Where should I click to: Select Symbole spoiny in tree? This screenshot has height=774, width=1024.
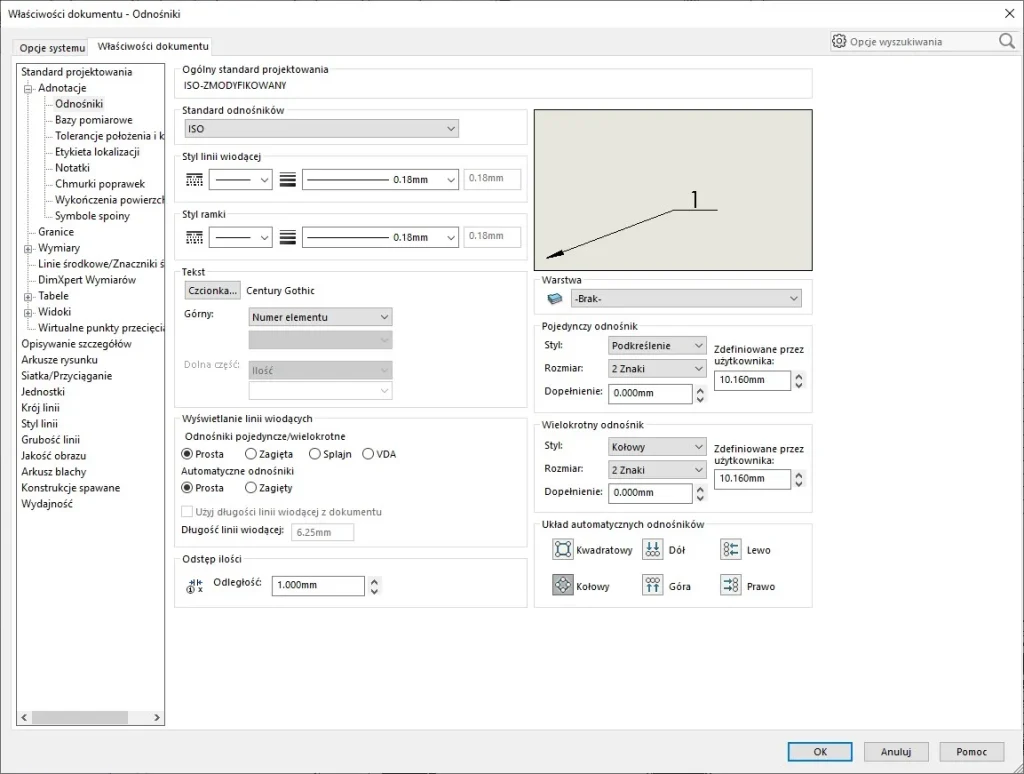click(92, 216)
